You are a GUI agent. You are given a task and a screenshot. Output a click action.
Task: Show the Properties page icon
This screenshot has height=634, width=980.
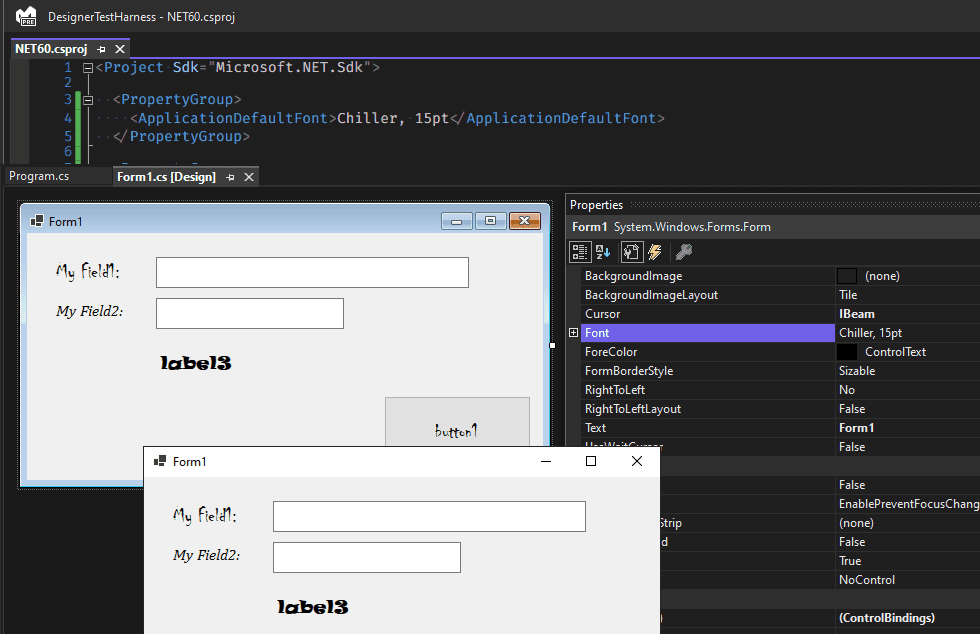[631, 252]
